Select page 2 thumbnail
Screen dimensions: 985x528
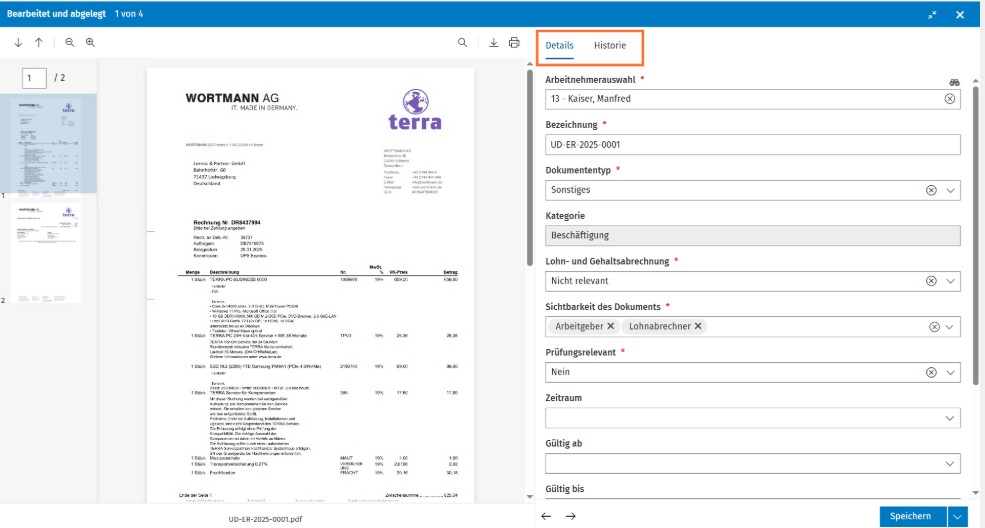point(46,253)
